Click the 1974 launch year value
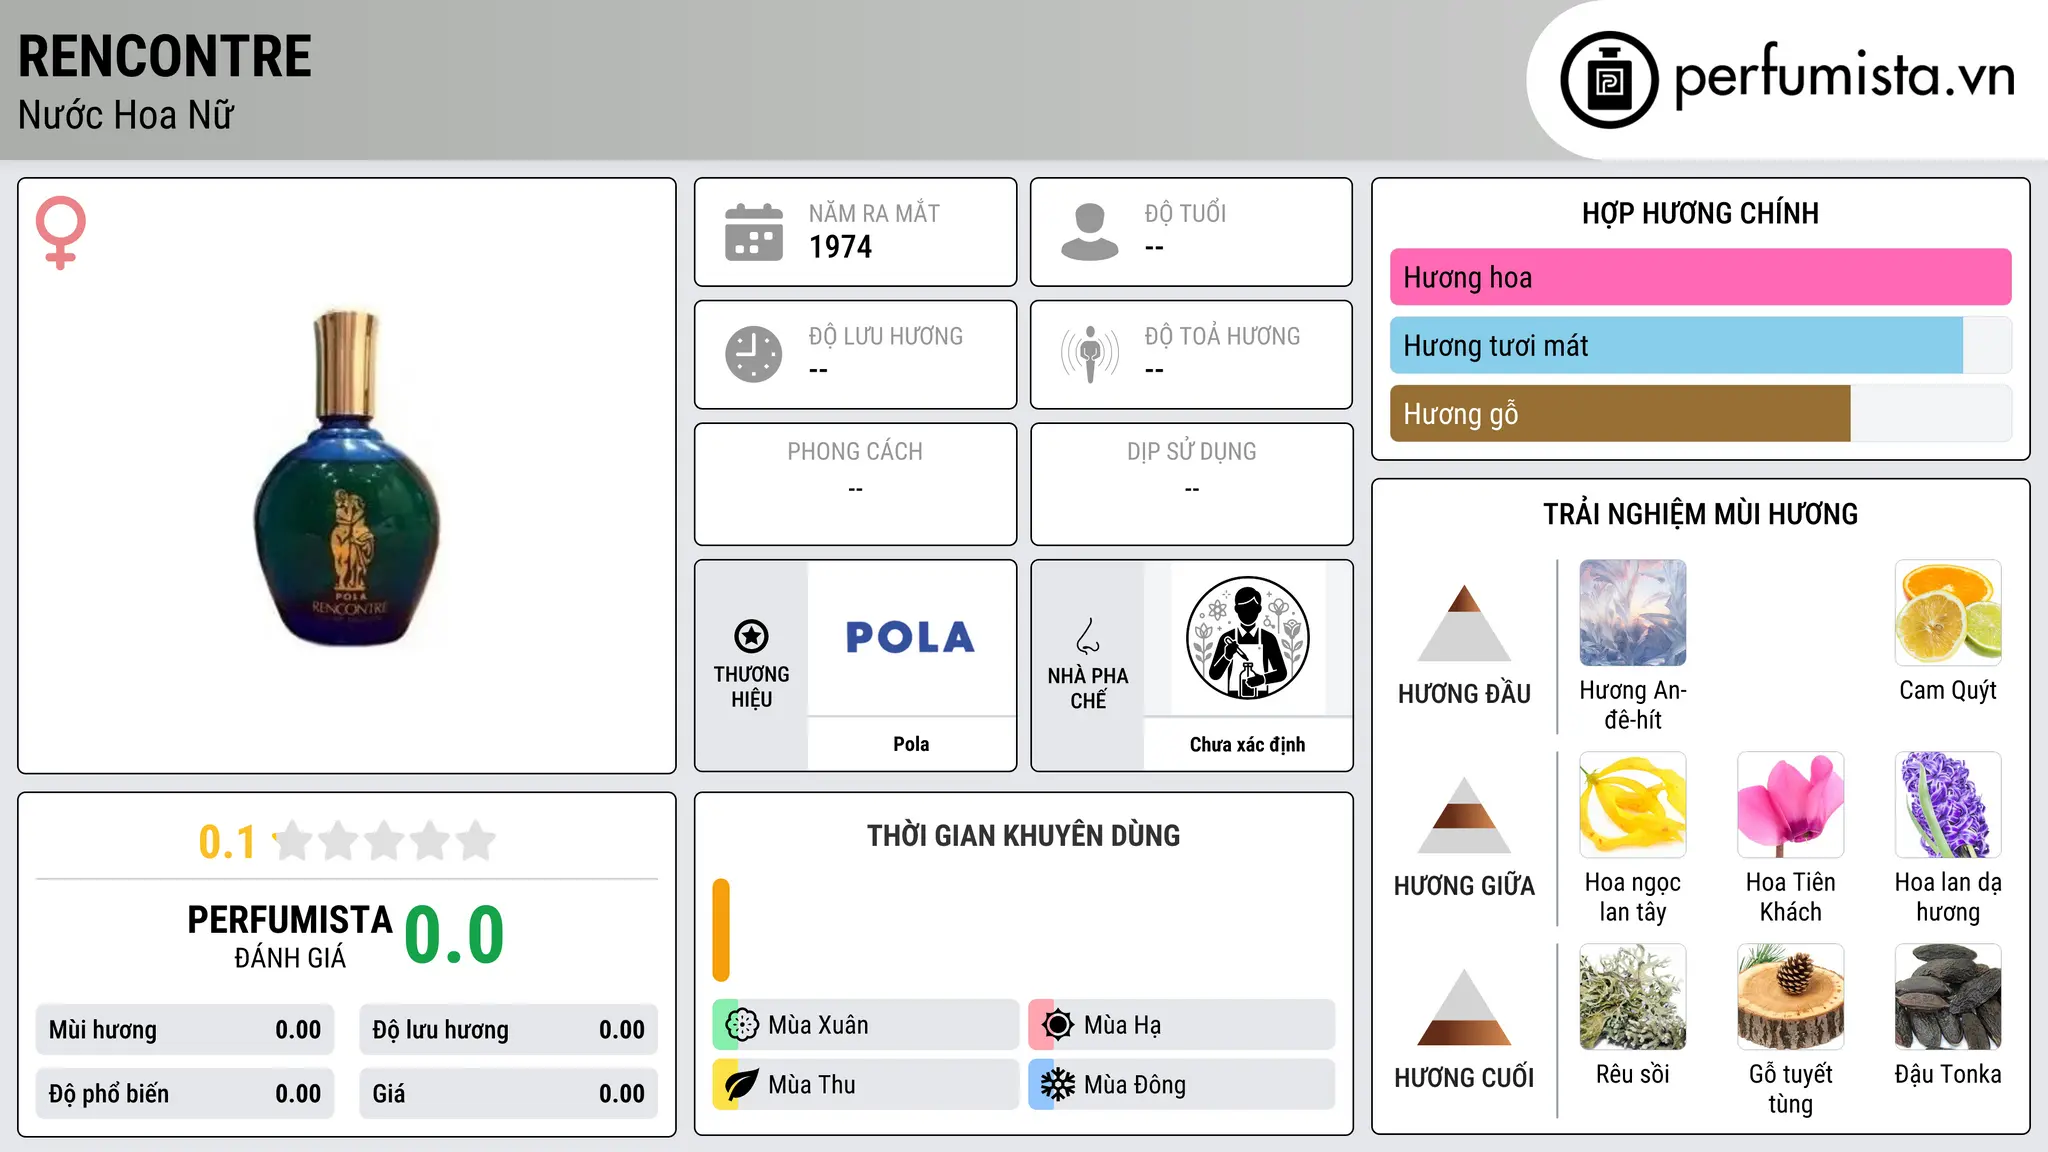This screenshot has width=2048, height=1152. coord(840,247)
